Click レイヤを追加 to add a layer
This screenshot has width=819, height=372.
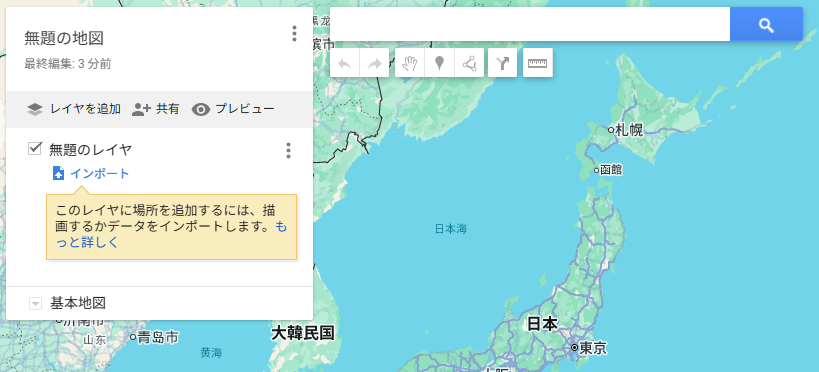pyautogui.click(x=74, y=109)
